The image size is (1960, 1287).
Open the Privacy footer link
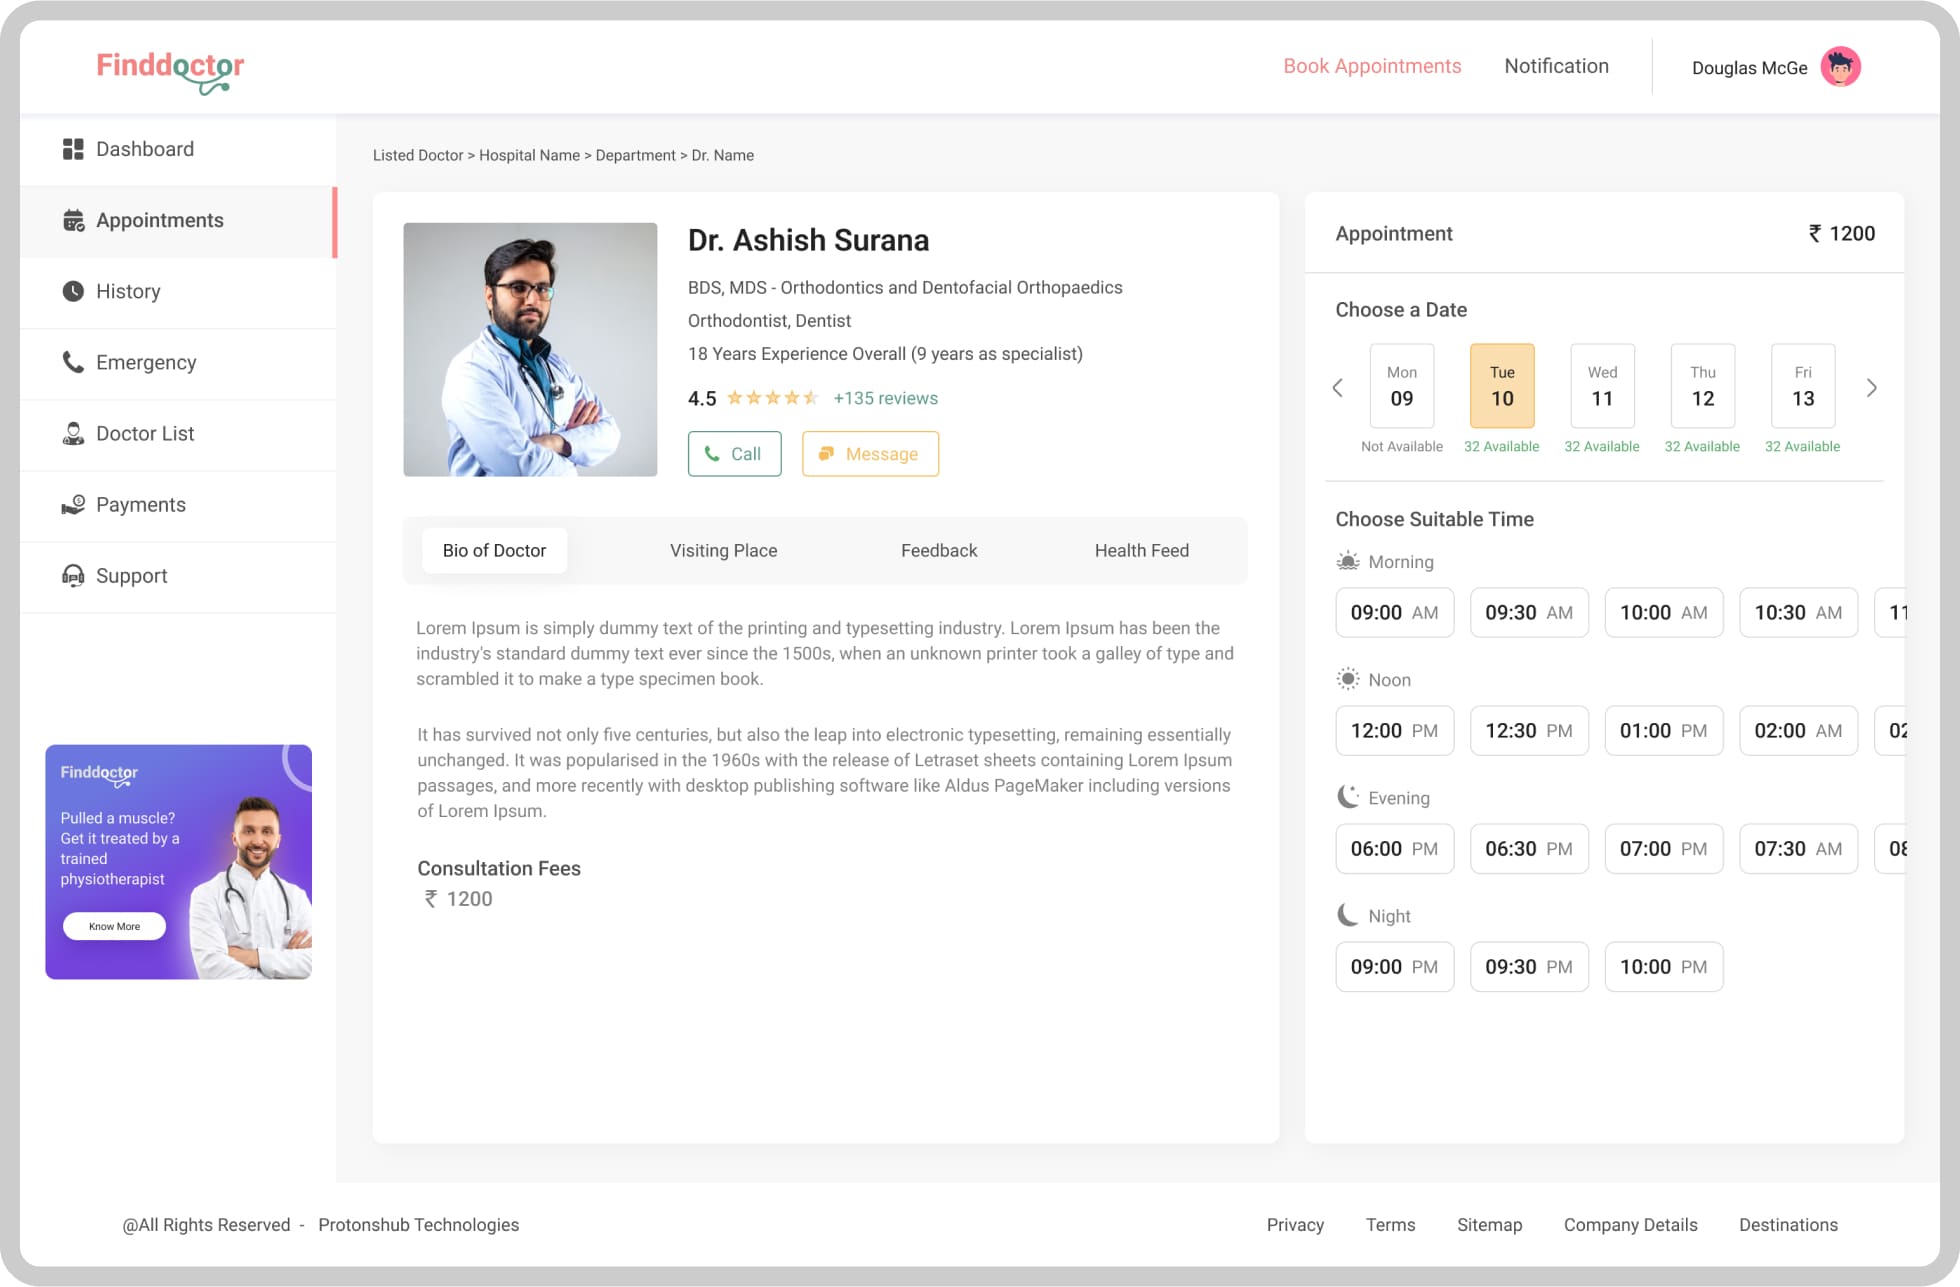tap(1295, 1225)
